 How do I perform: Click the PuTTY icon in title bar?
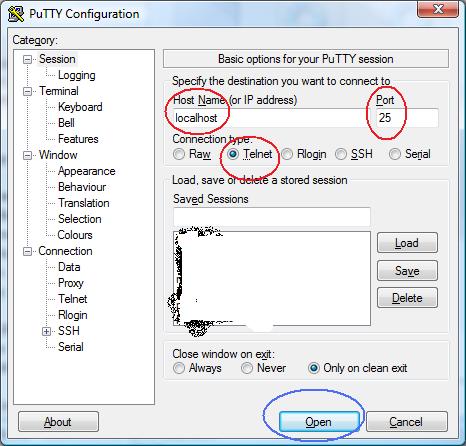16,14
